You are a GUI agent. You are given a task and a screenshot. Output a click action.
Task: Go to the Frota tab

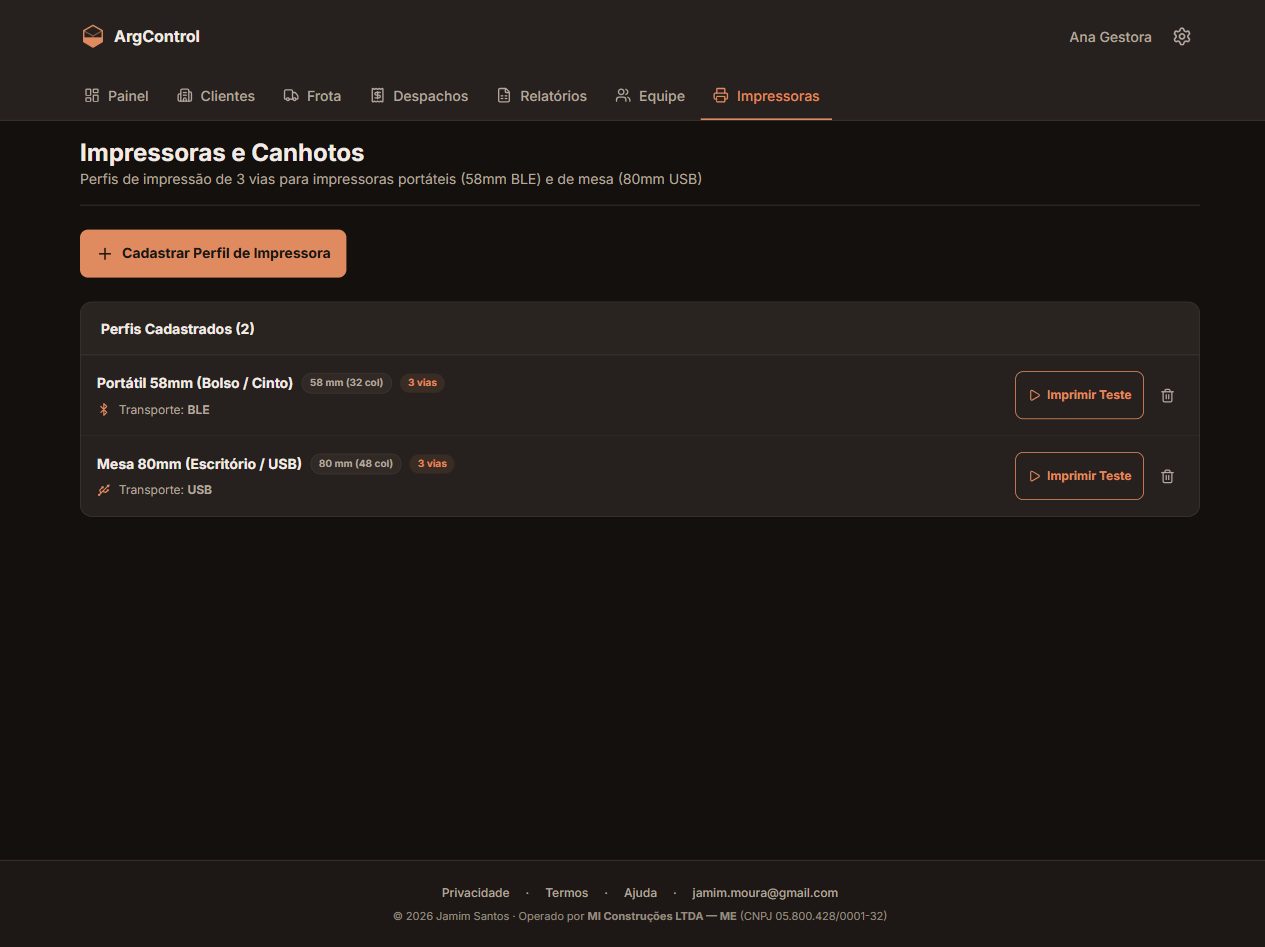click(x=312, y=96)
